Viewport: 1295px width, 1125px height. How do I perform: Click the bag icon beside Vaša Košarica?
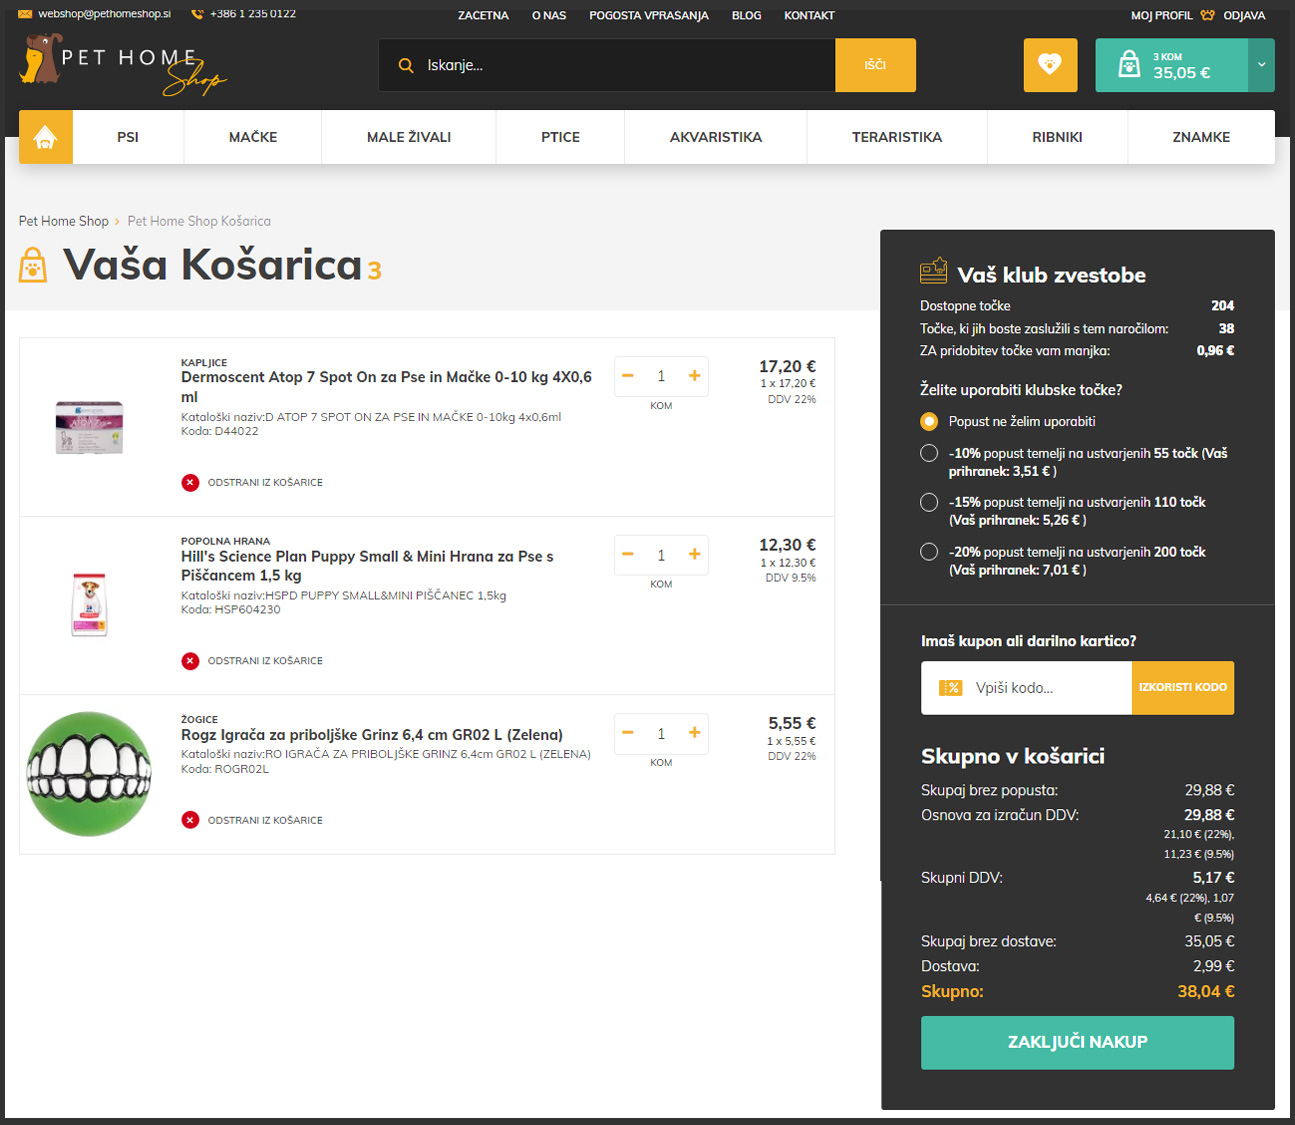point(33,265)
